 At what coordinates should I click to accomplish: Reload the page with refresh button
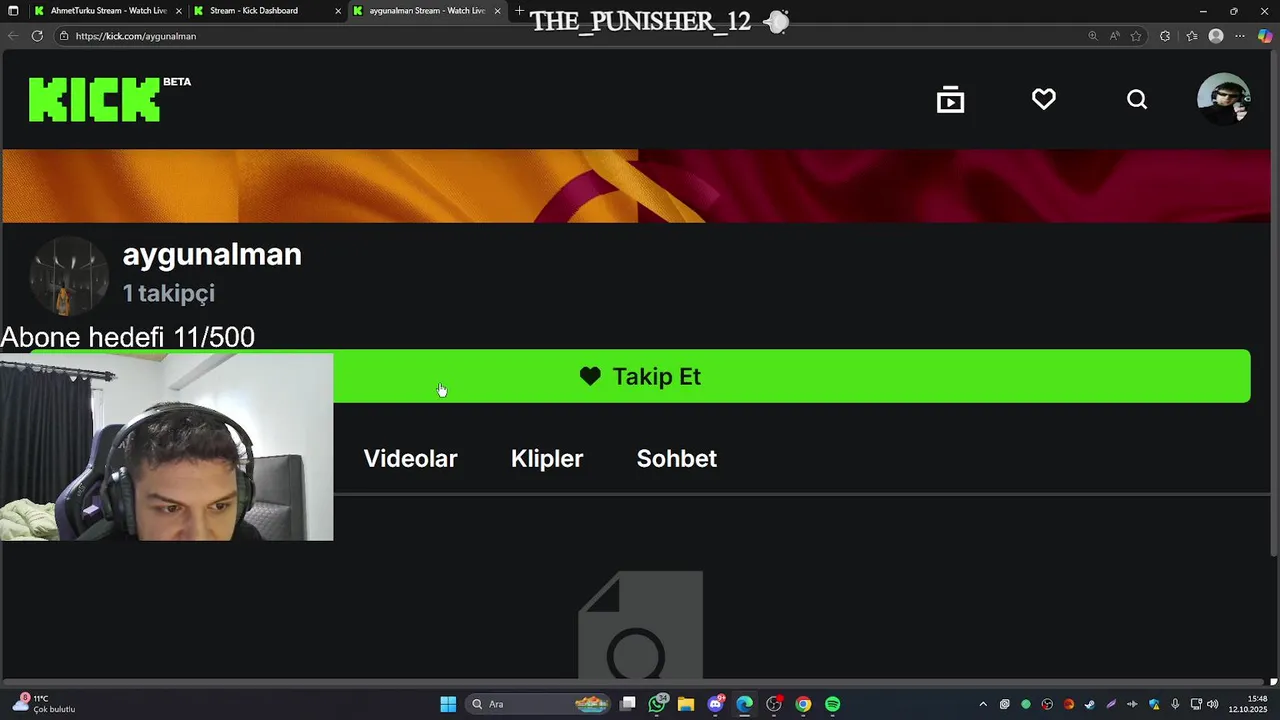point(37,36)
